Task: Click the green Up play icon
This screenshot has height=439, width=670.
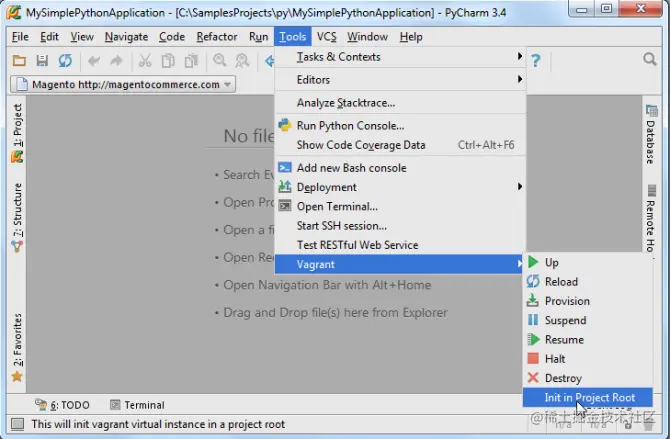Action: [x=533, y=262]
